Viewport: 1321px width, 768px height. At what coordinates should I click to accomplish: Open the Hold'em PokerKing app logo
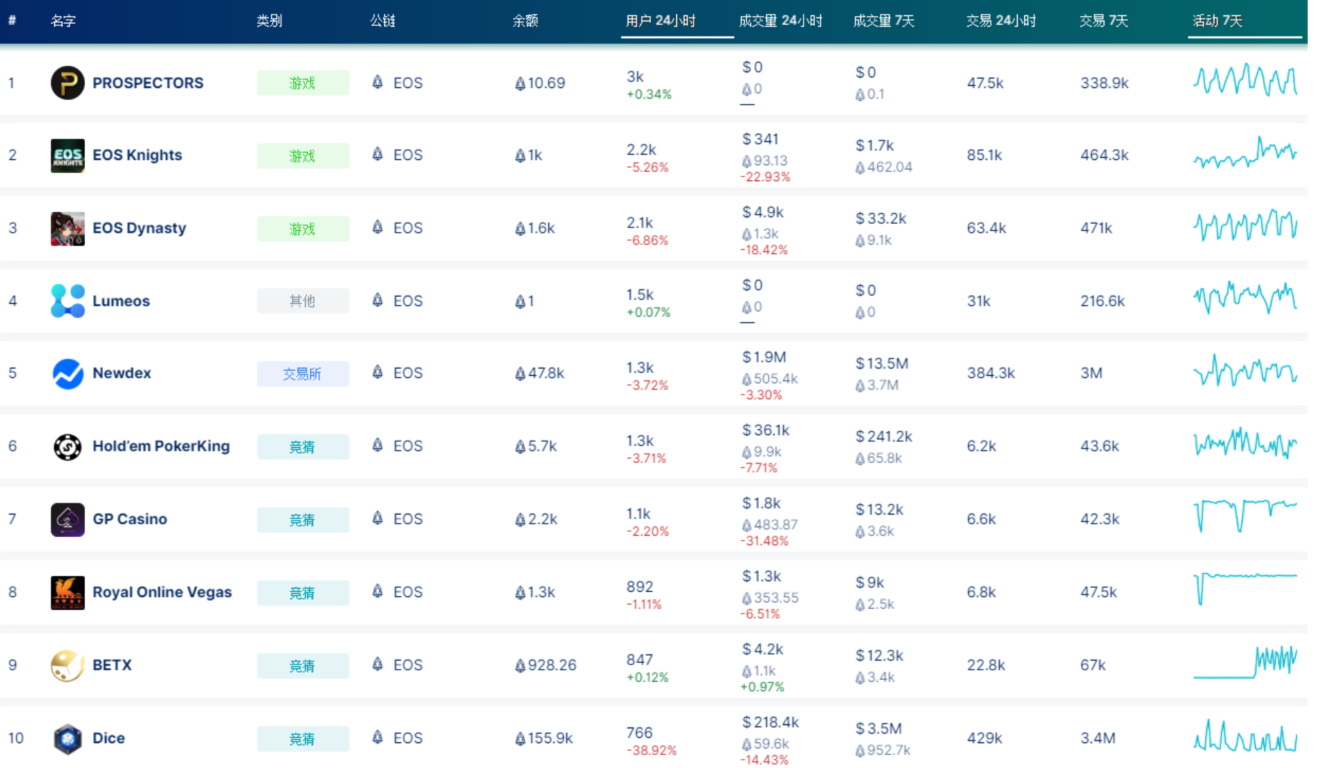[68, 446]
